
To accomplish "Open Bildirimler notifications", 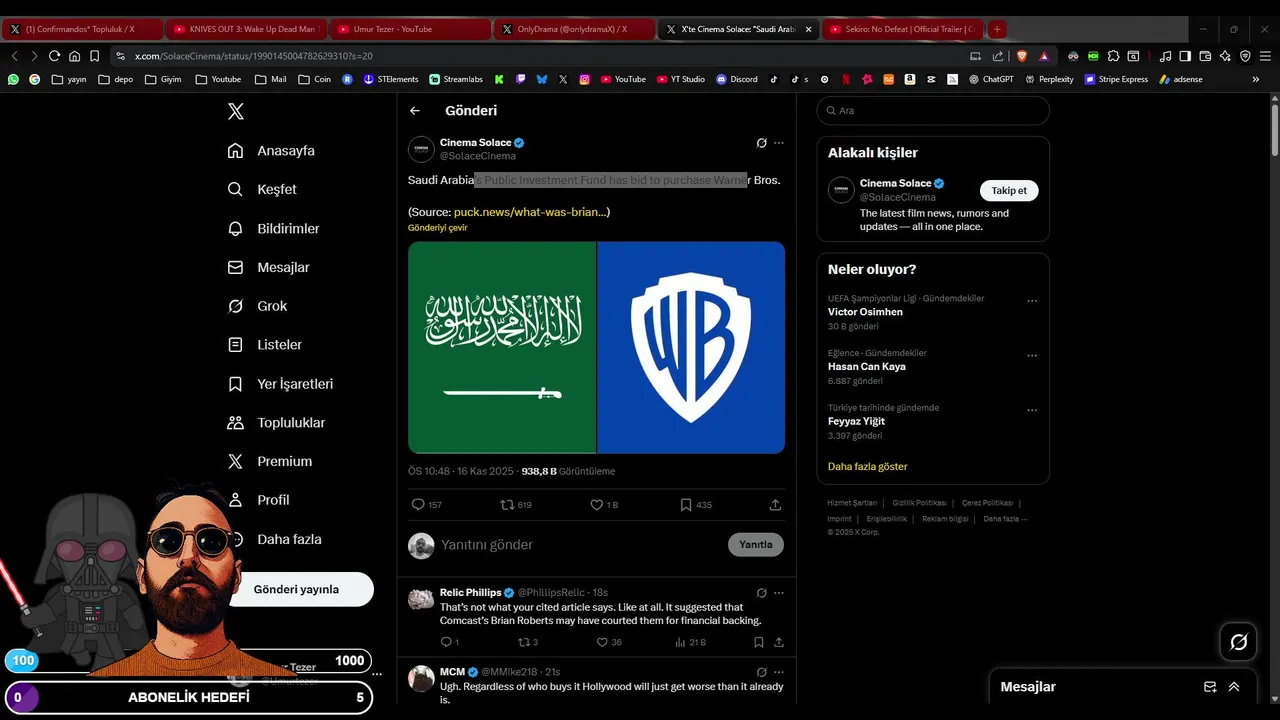I will pos(273,229).
